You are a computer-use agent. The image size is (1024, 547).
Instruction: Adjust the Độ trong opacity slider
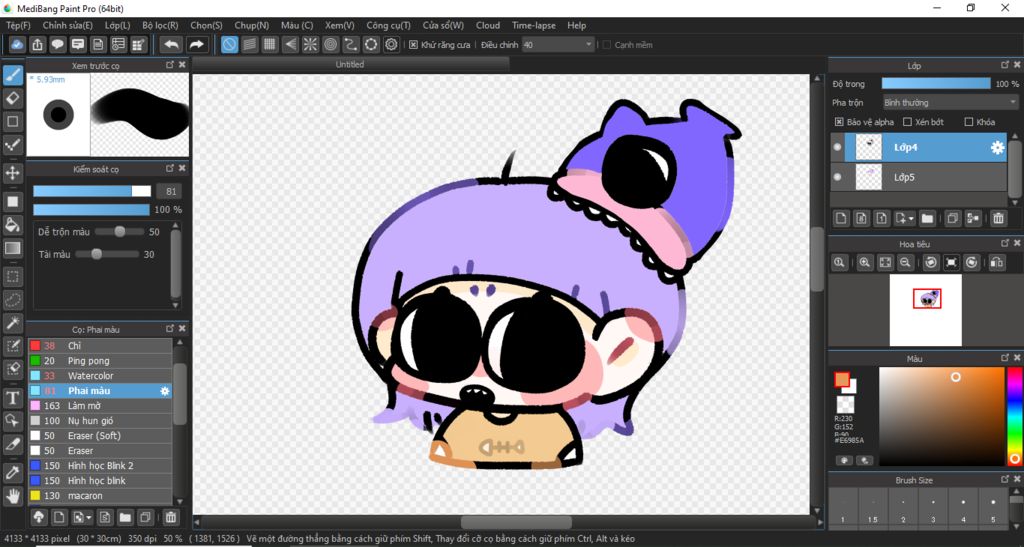[x=936, y=84]
